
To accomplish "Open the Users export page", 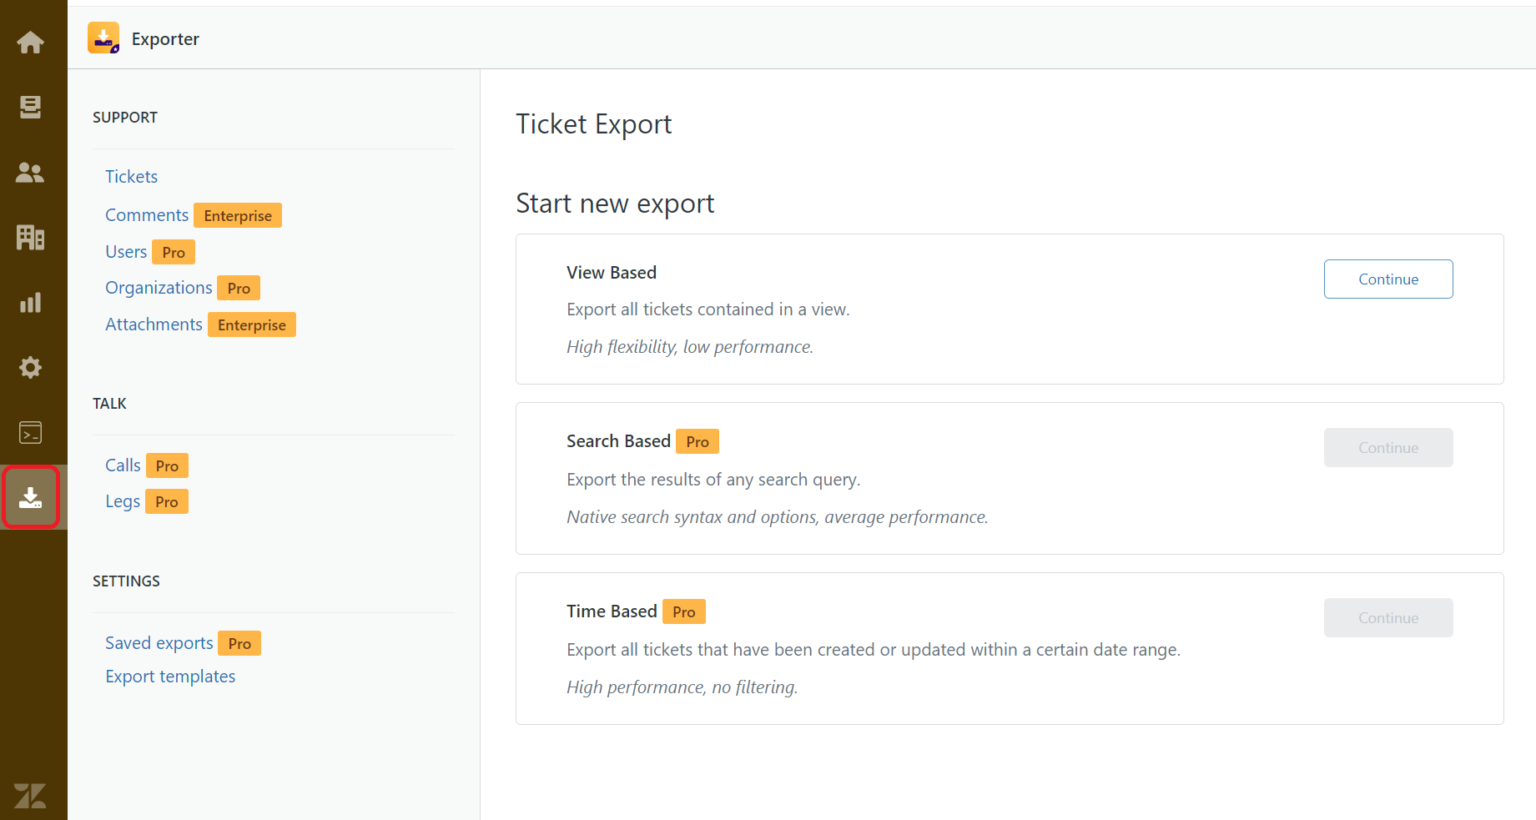I will click(x=126, y=251).
